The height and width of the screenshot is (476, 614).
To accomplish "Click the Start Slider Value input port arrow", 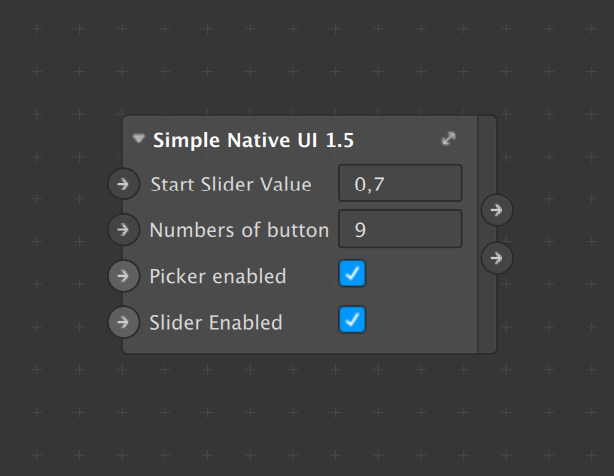I will 123,184.
